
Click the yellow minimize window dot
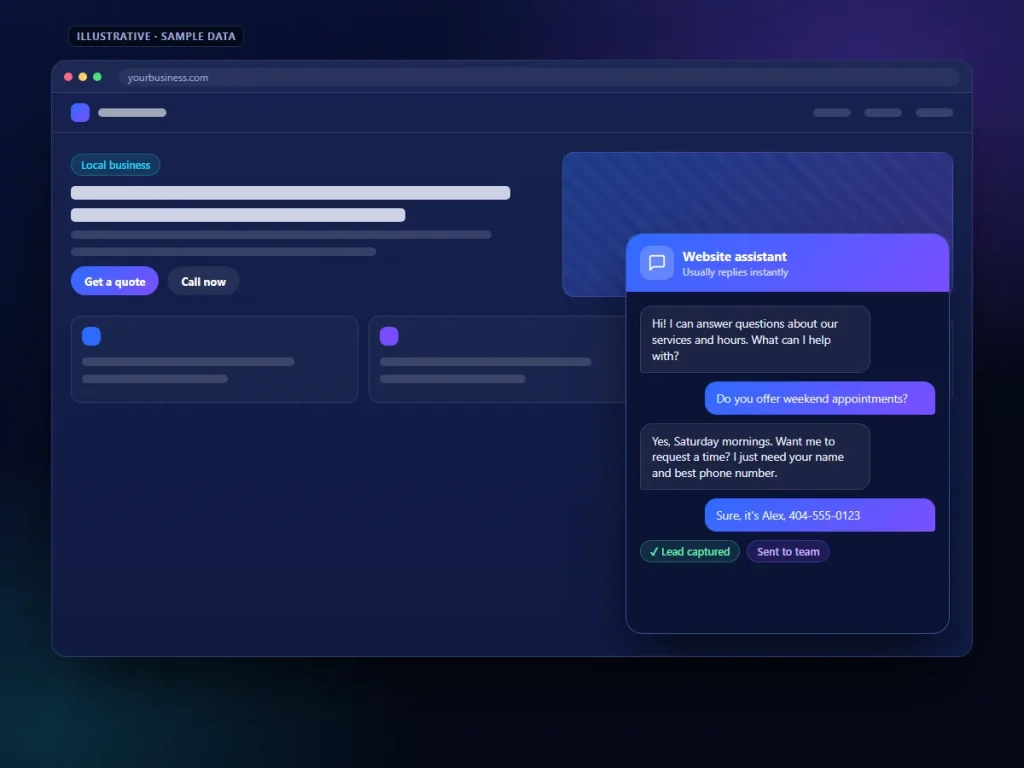[83, 77]
